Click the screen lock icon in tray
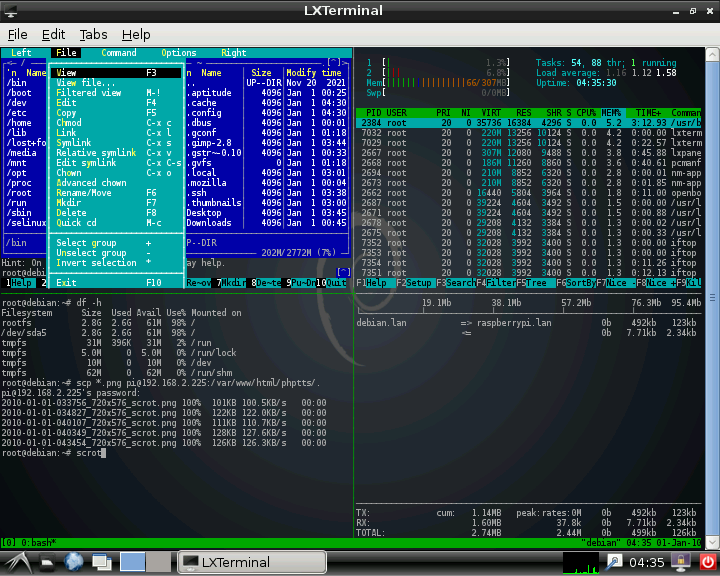 [x=681, y=562]
